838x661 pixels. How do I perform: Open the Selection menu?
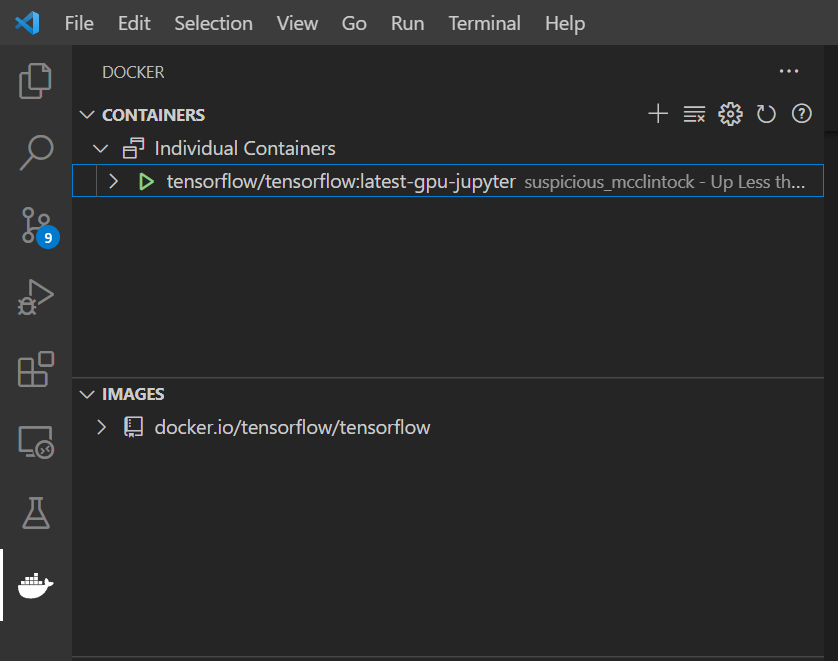tap(213, 24)
